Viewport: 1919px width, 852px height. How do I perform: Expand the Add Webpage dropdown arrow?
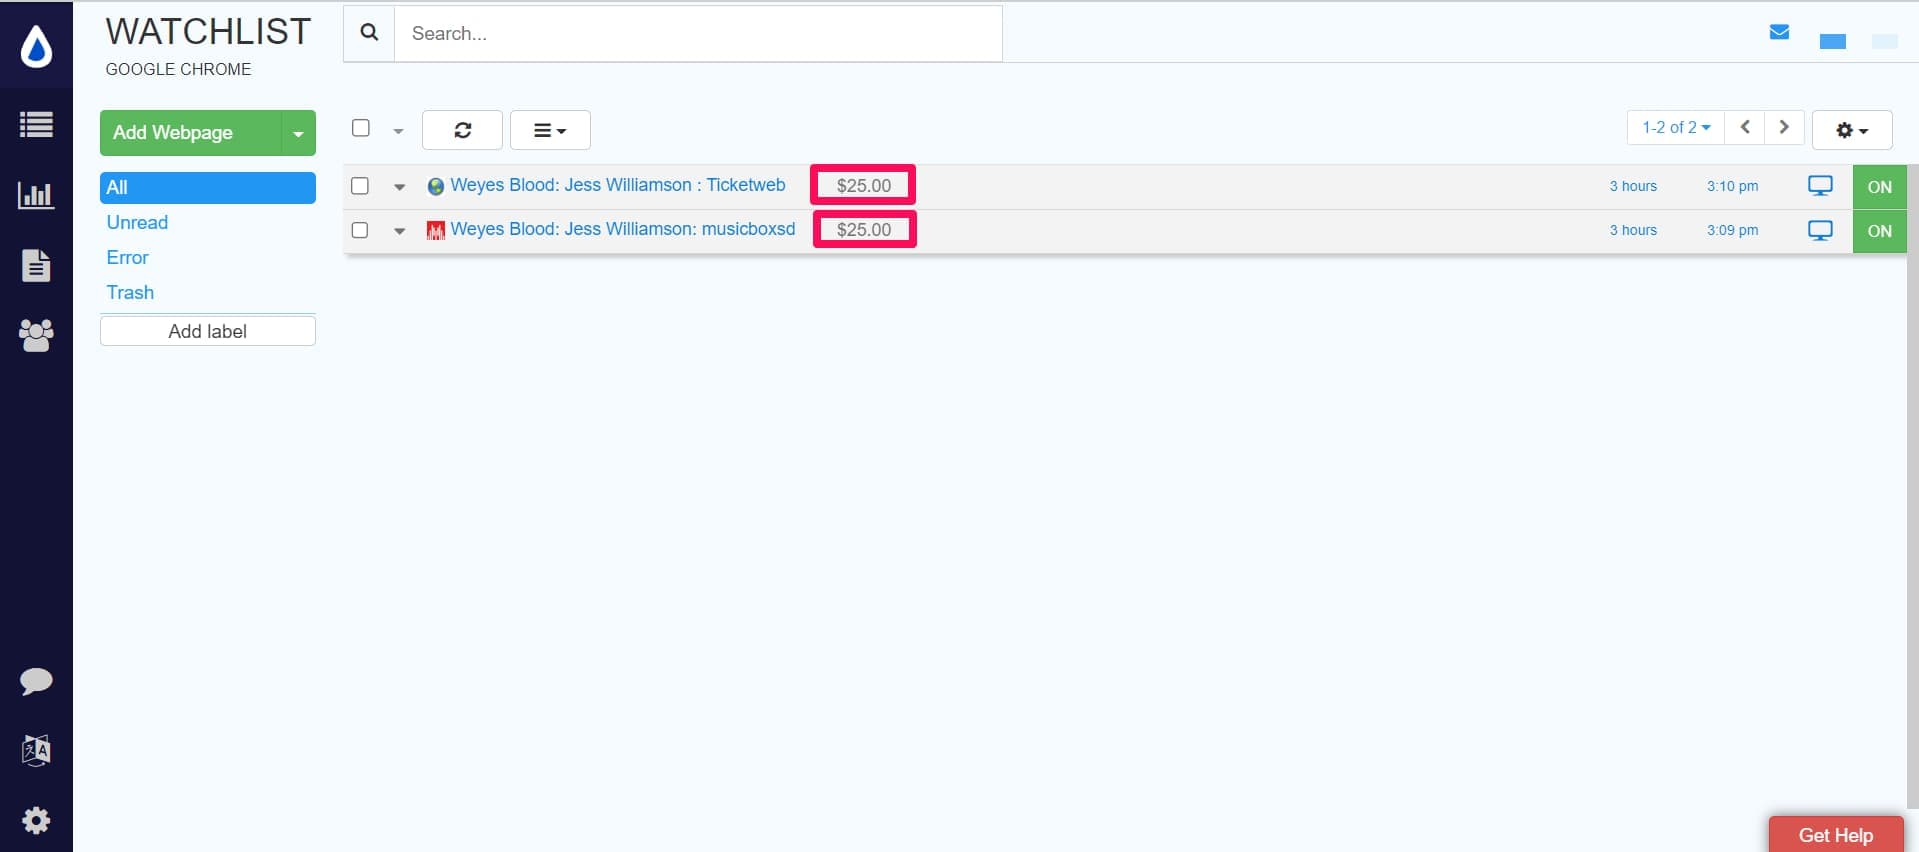coord(298,133)
